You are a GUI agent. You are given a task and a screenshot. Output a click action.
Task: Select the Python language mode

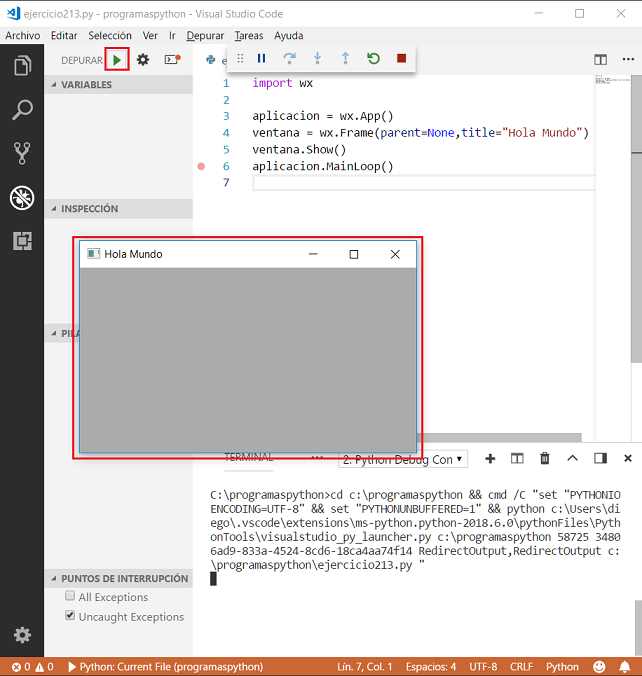562,667
